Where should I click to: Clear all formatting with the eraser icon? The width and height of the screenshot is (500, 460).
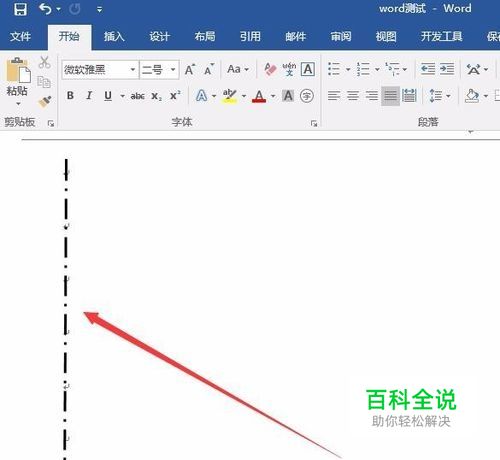point(270,69)
